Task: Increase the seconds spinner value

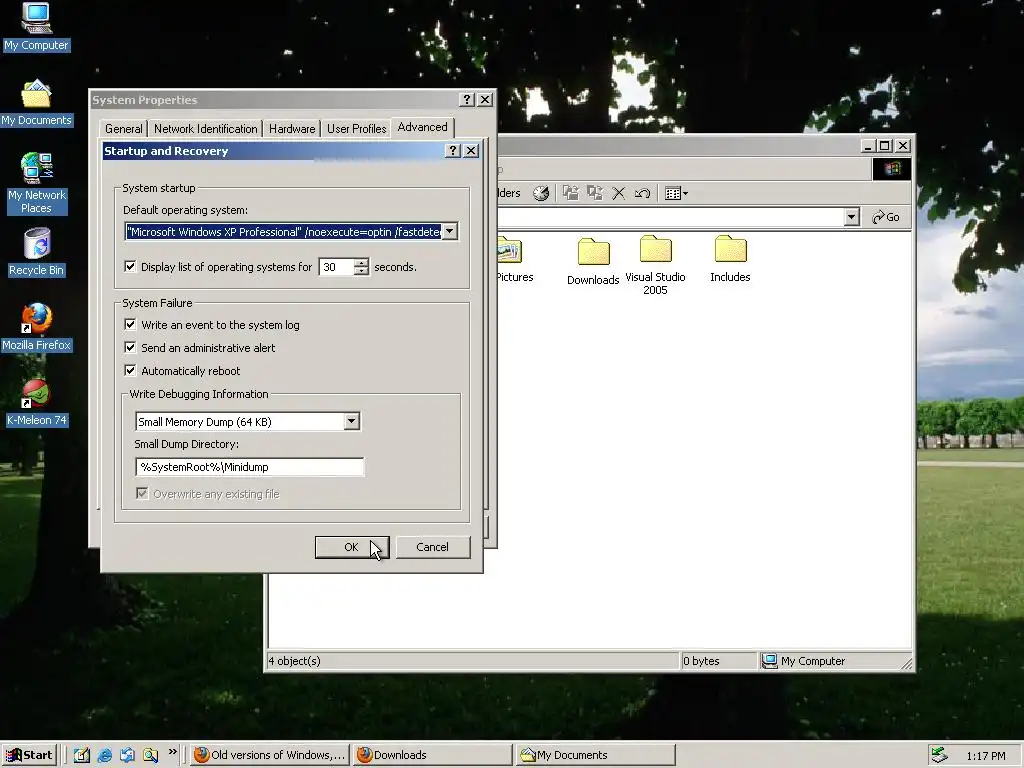Action: [x=361, y=263]
